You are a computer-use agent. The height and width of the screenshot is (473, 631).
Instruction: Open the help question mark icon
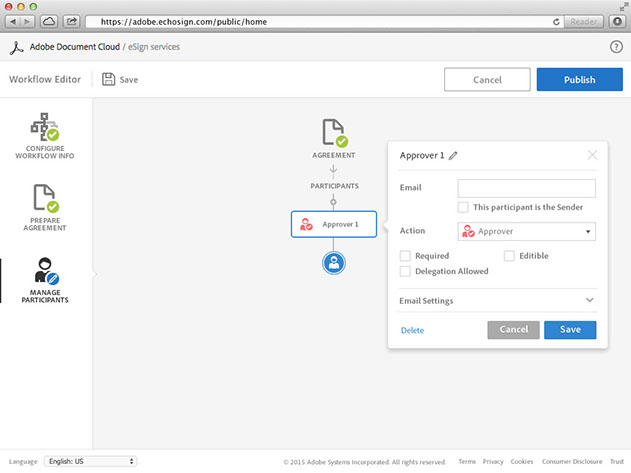coord(616,47)
